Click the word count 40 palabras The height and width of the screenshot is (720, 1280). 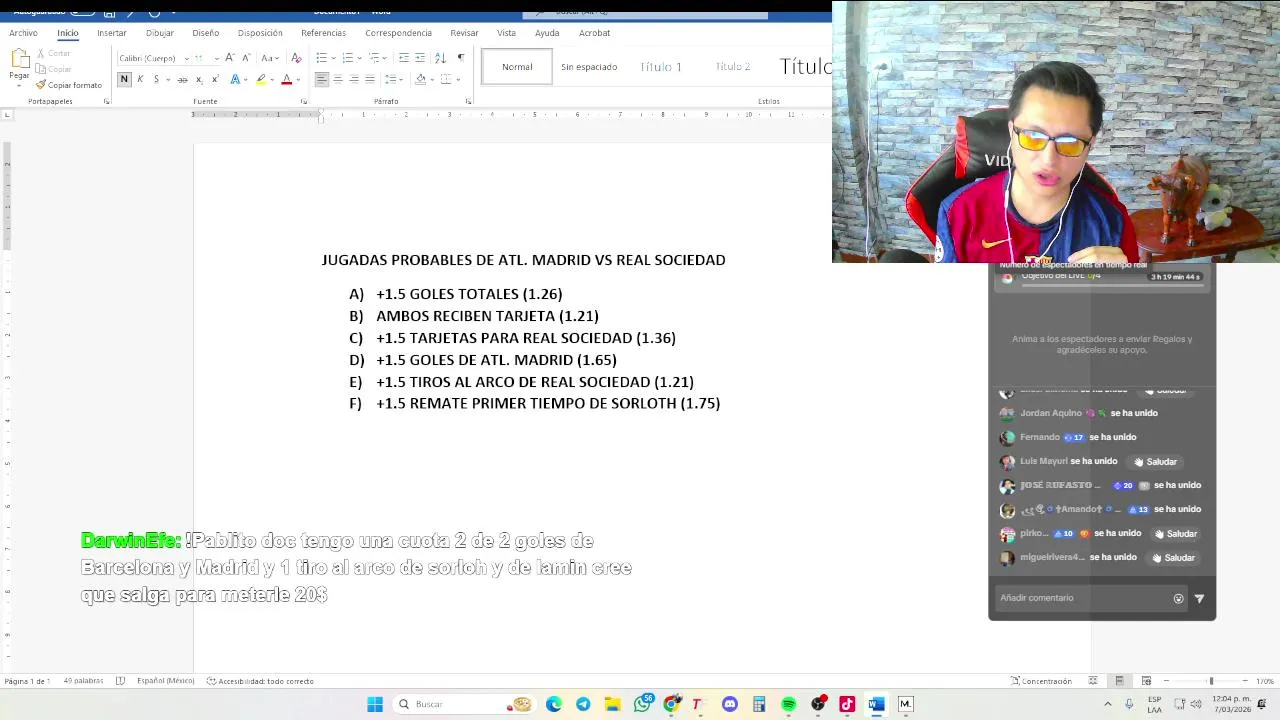click(83, 681)
